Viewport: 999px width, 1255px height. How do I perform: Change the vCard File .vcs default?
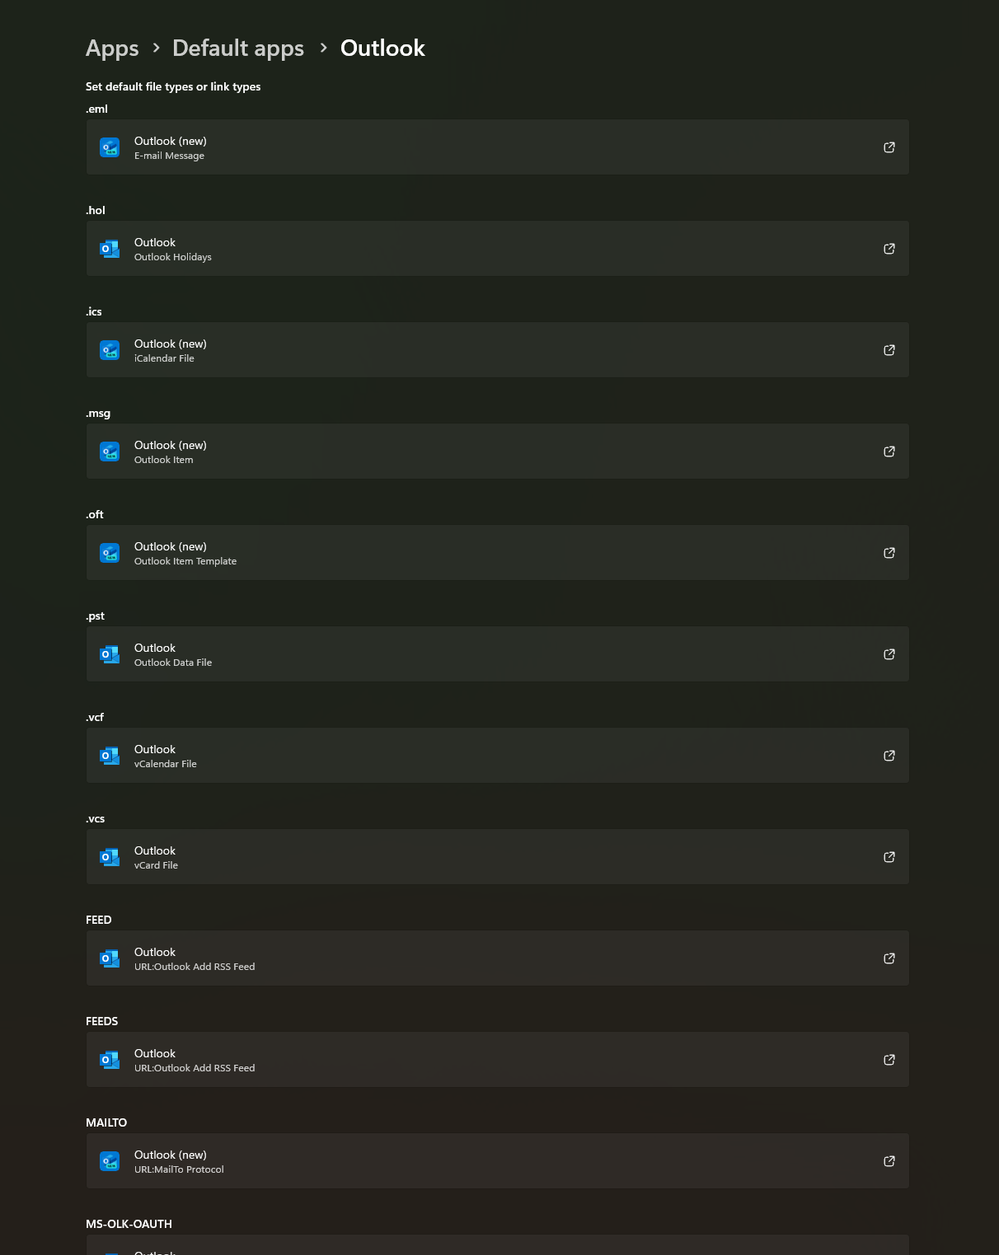[x=497, y=857]
